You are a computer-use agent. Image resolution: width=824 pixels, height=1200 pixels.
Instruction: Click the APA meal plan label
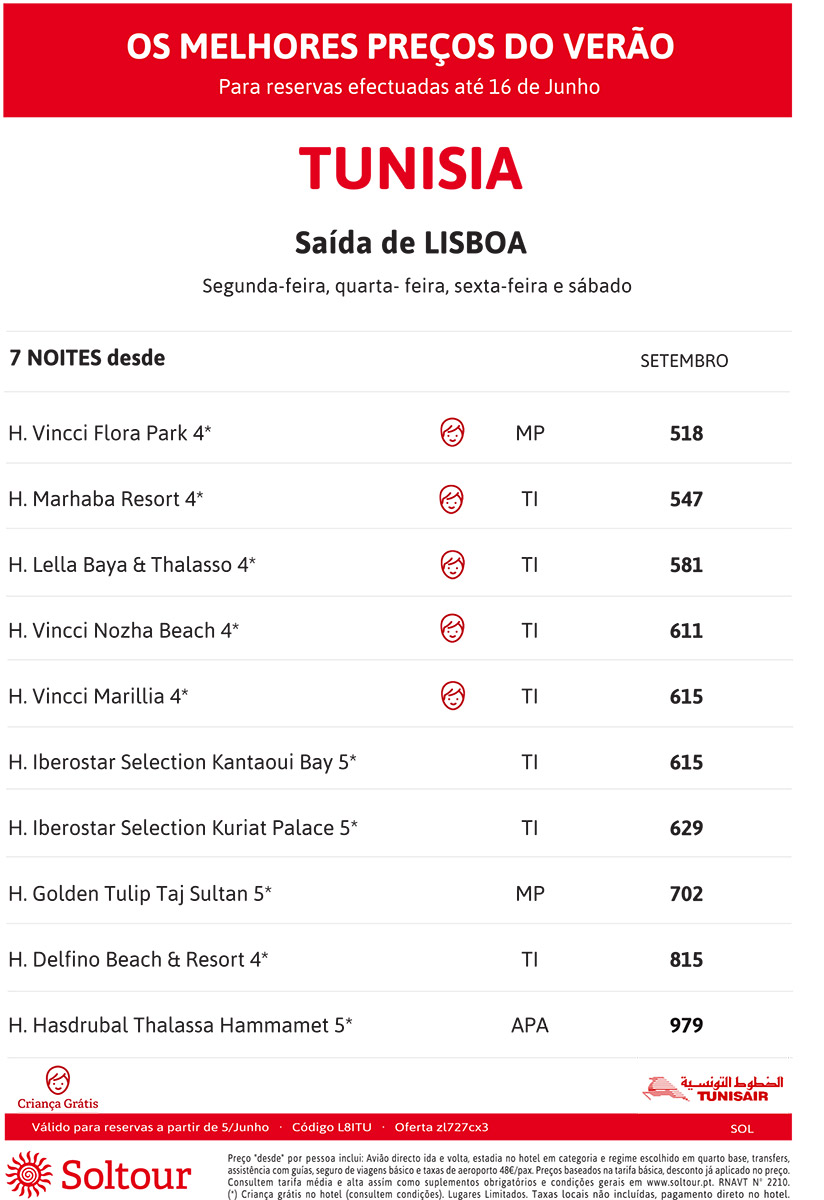point(530,1025)
